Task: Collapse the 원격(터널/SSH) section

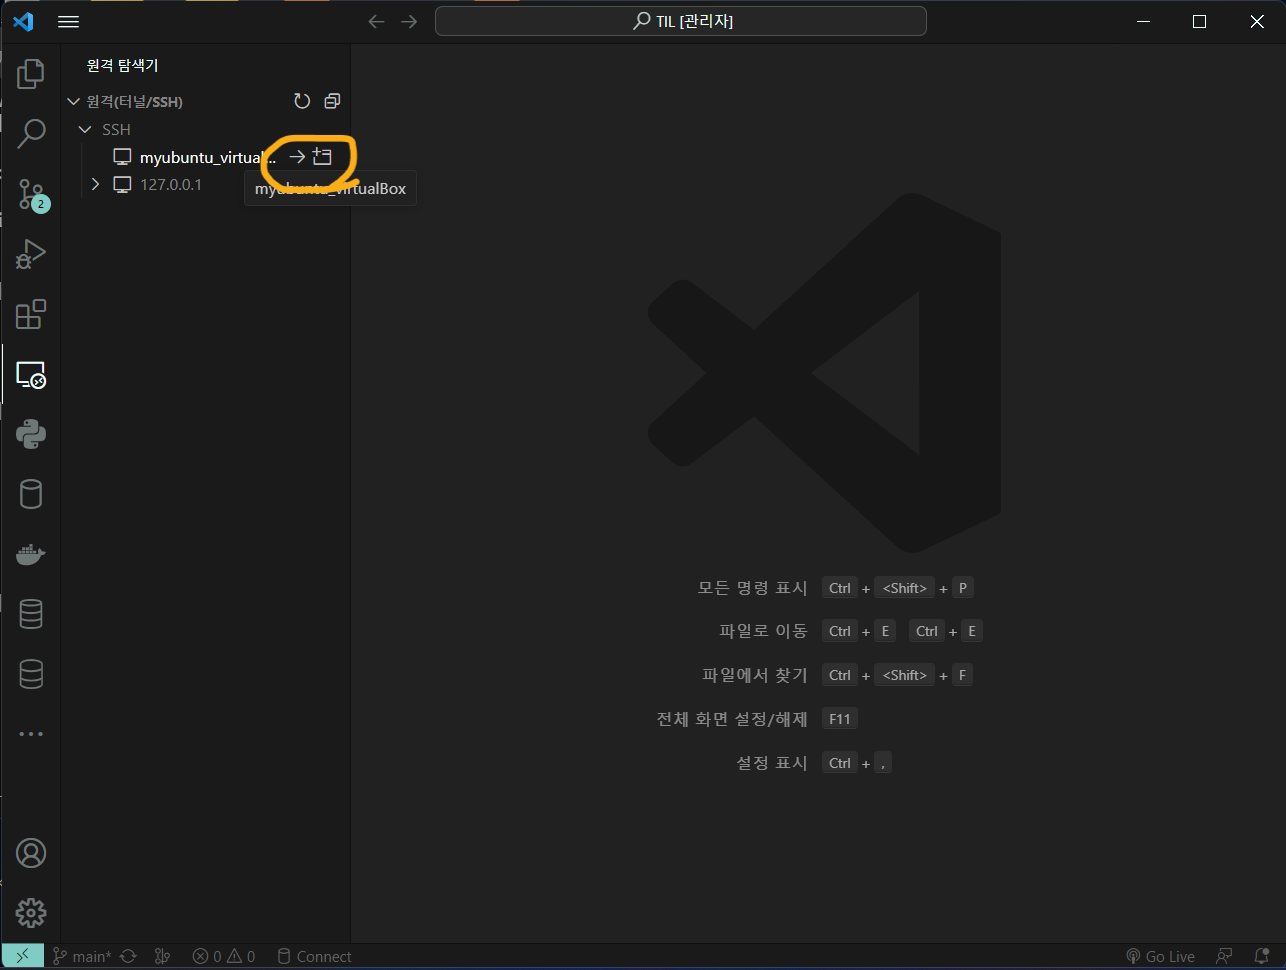Action: (x=73, y=101)
